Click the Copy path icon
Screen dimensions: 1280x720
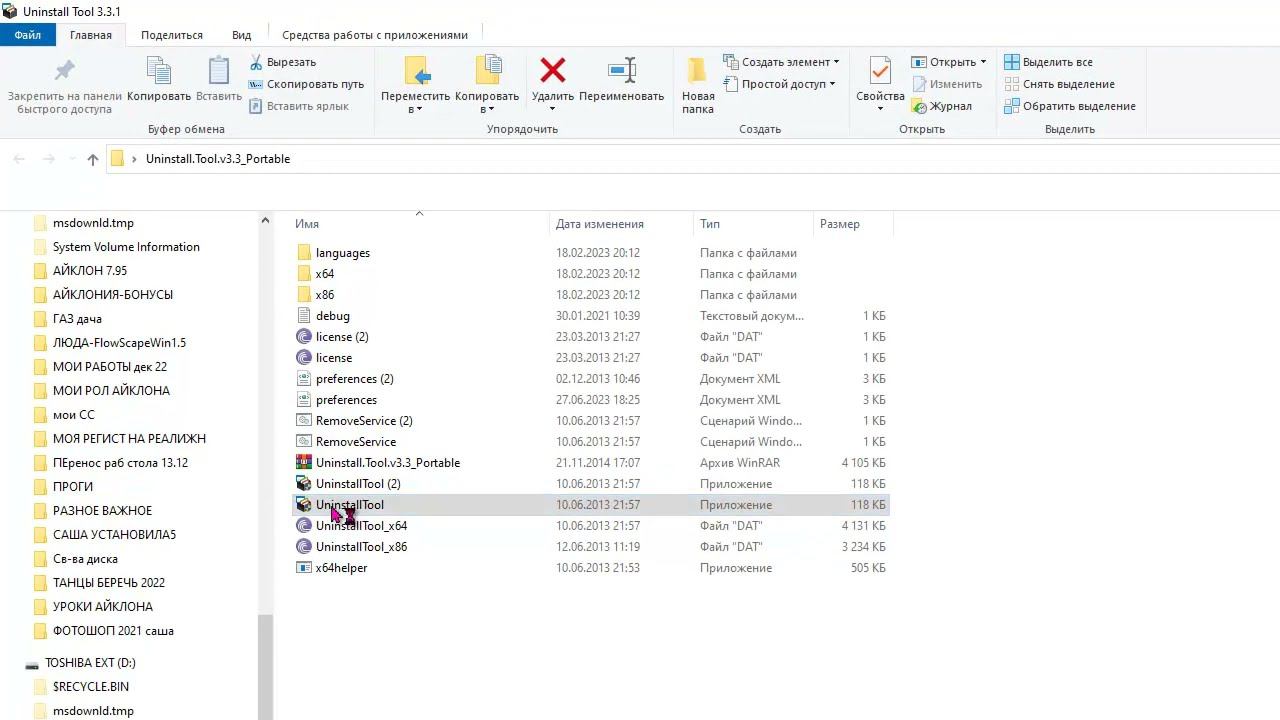[x=256, y=84]
